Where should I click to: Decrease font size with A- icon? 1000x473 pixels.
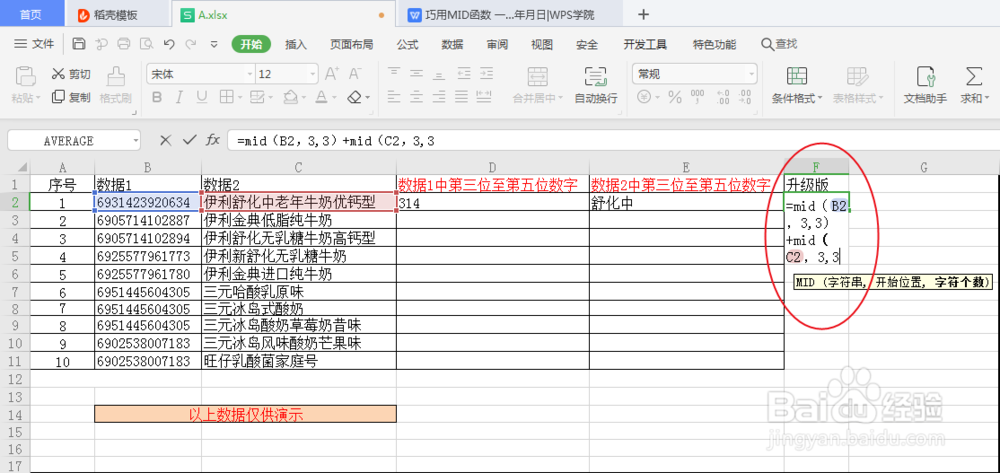(354, 74)
